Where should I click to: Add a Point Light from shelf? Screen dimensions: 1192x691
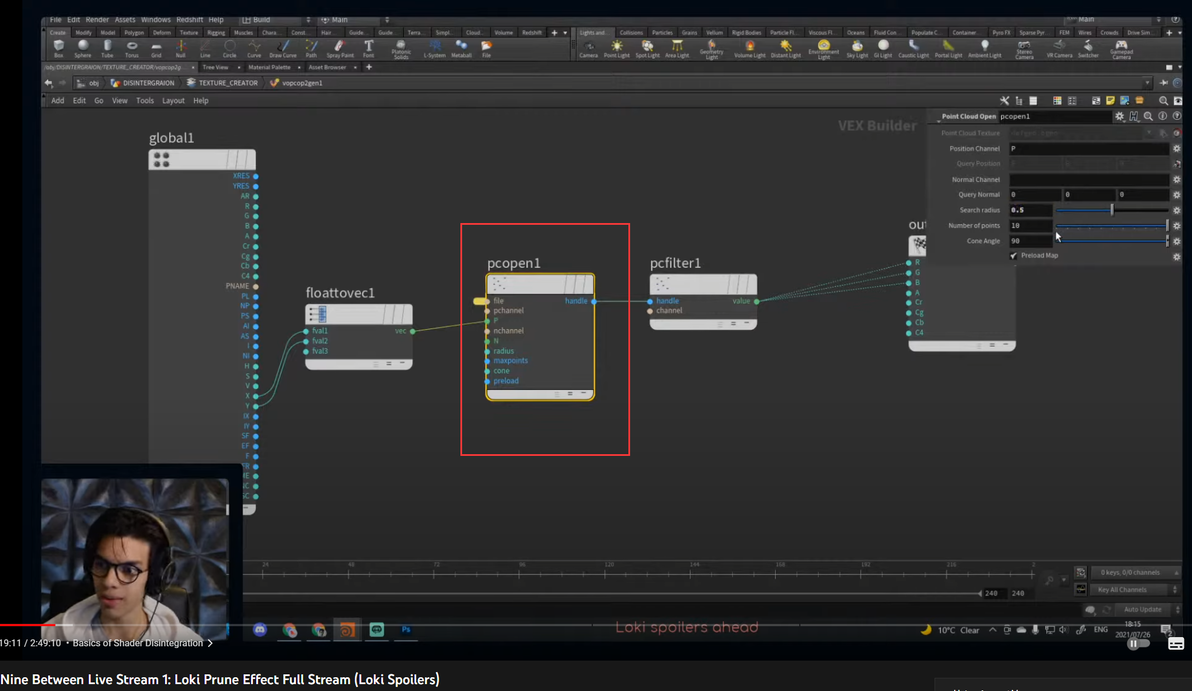click(616, 48)
